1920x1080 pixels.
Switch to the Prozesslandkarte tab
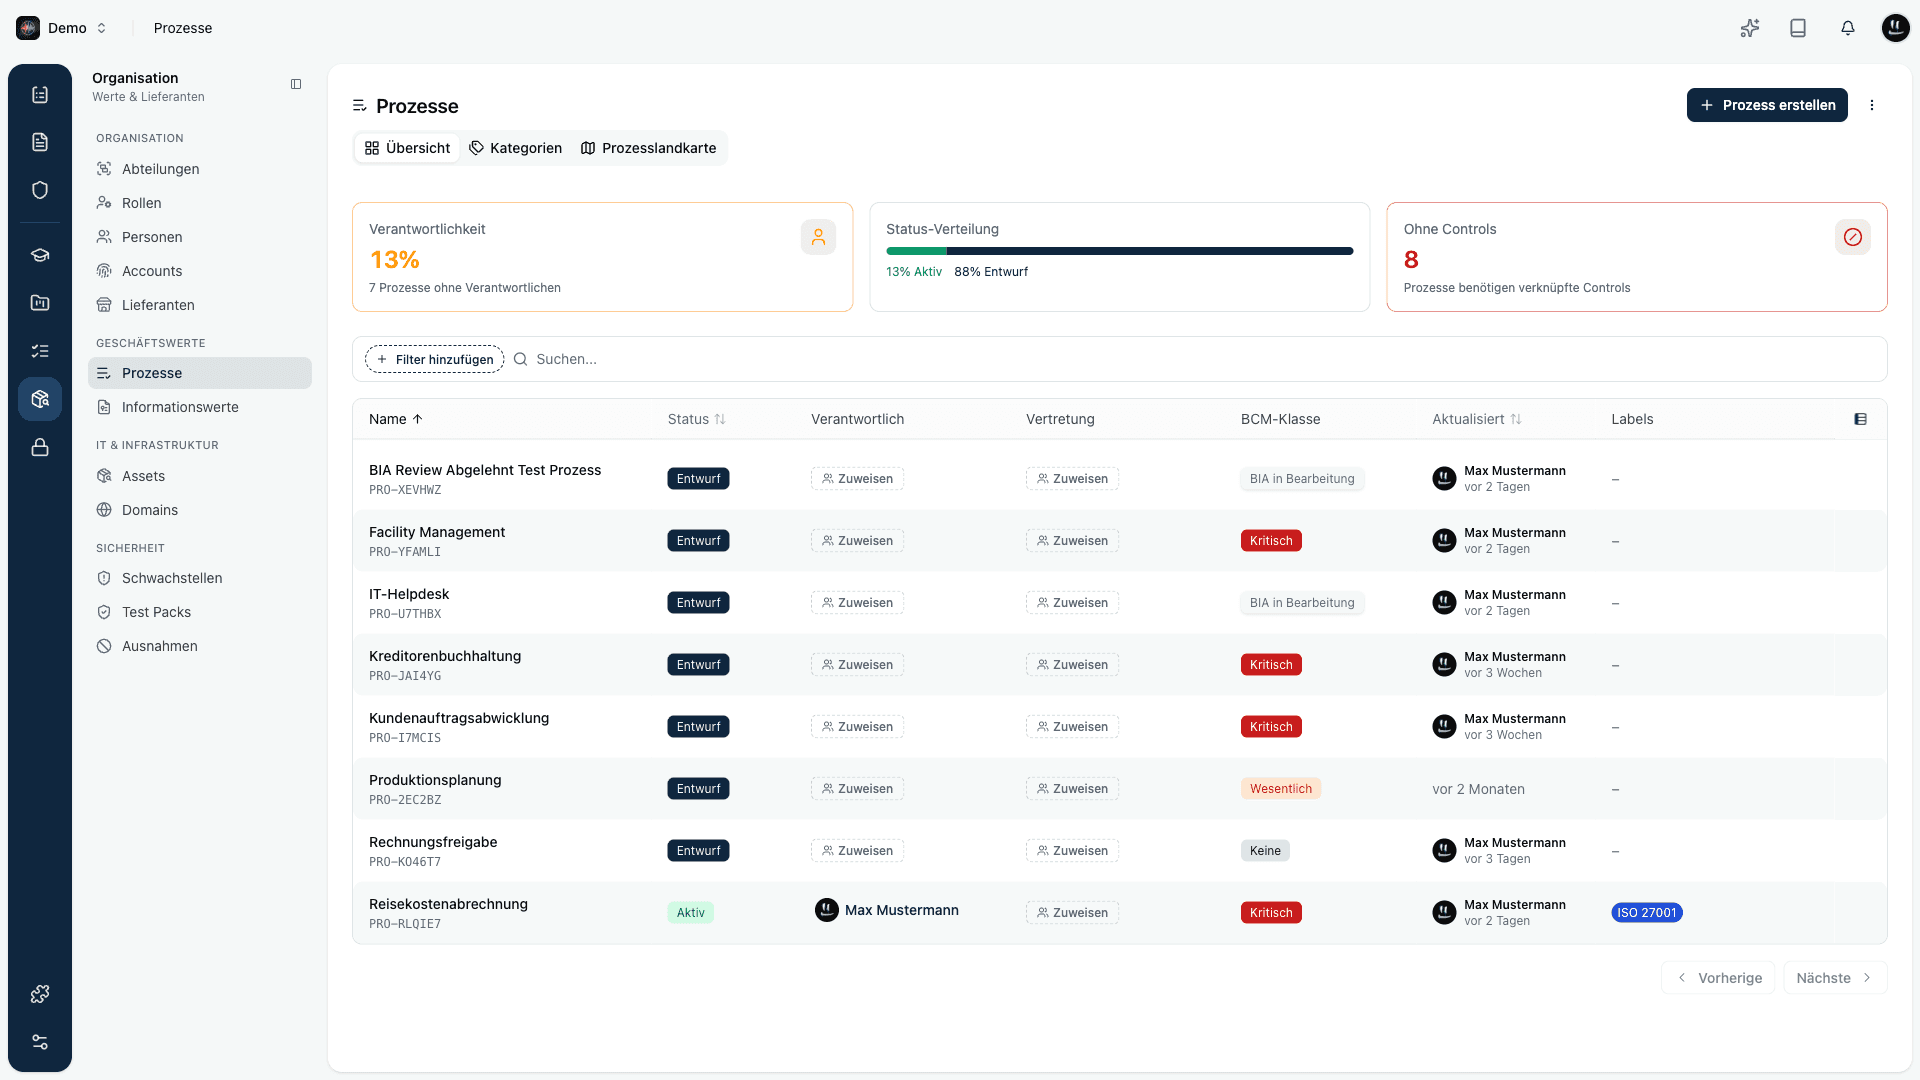pos(649,148)
